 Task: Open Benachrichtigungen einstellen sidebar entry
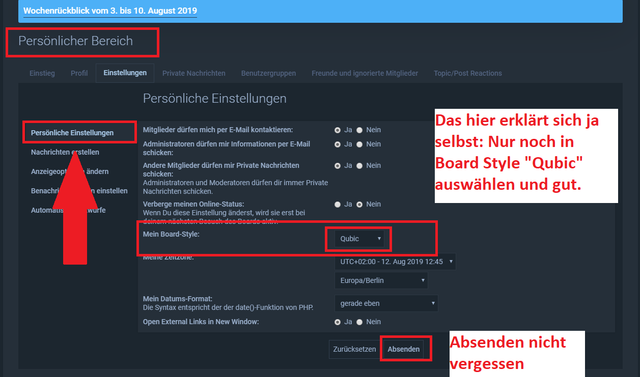[79, 191]
